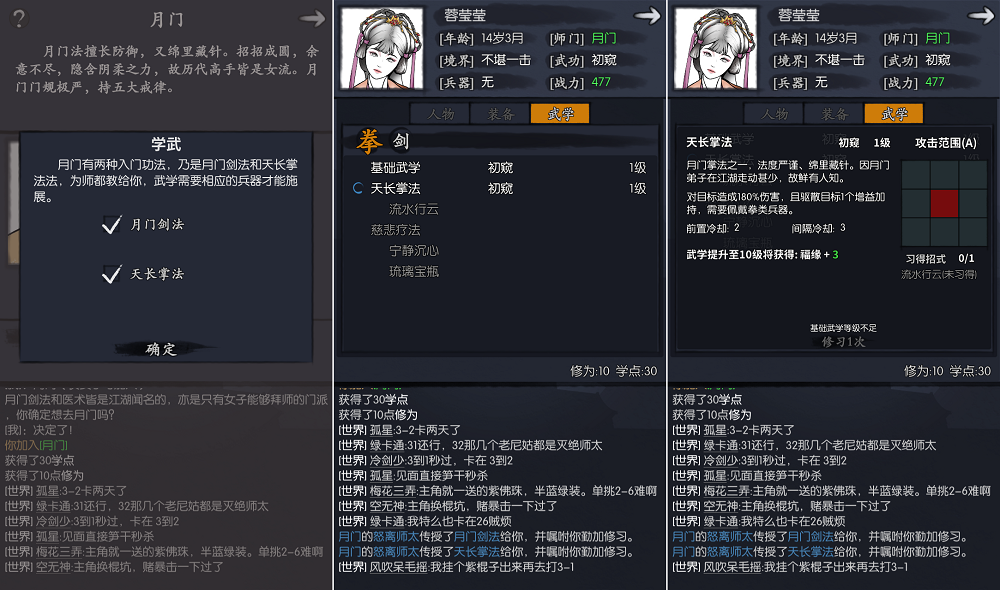Click the arrow icon in right character panel
This screenshot has height=590, width=1000.
980,15
